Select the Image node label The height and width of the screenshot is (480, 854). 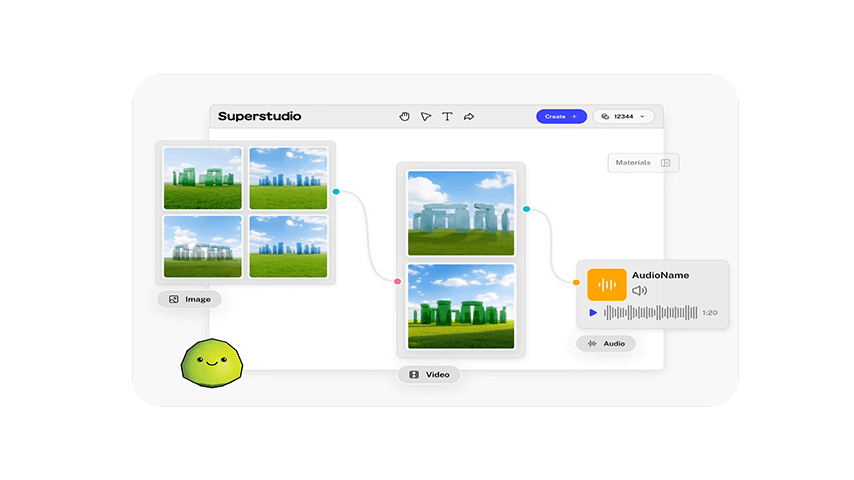coord(189,299)
